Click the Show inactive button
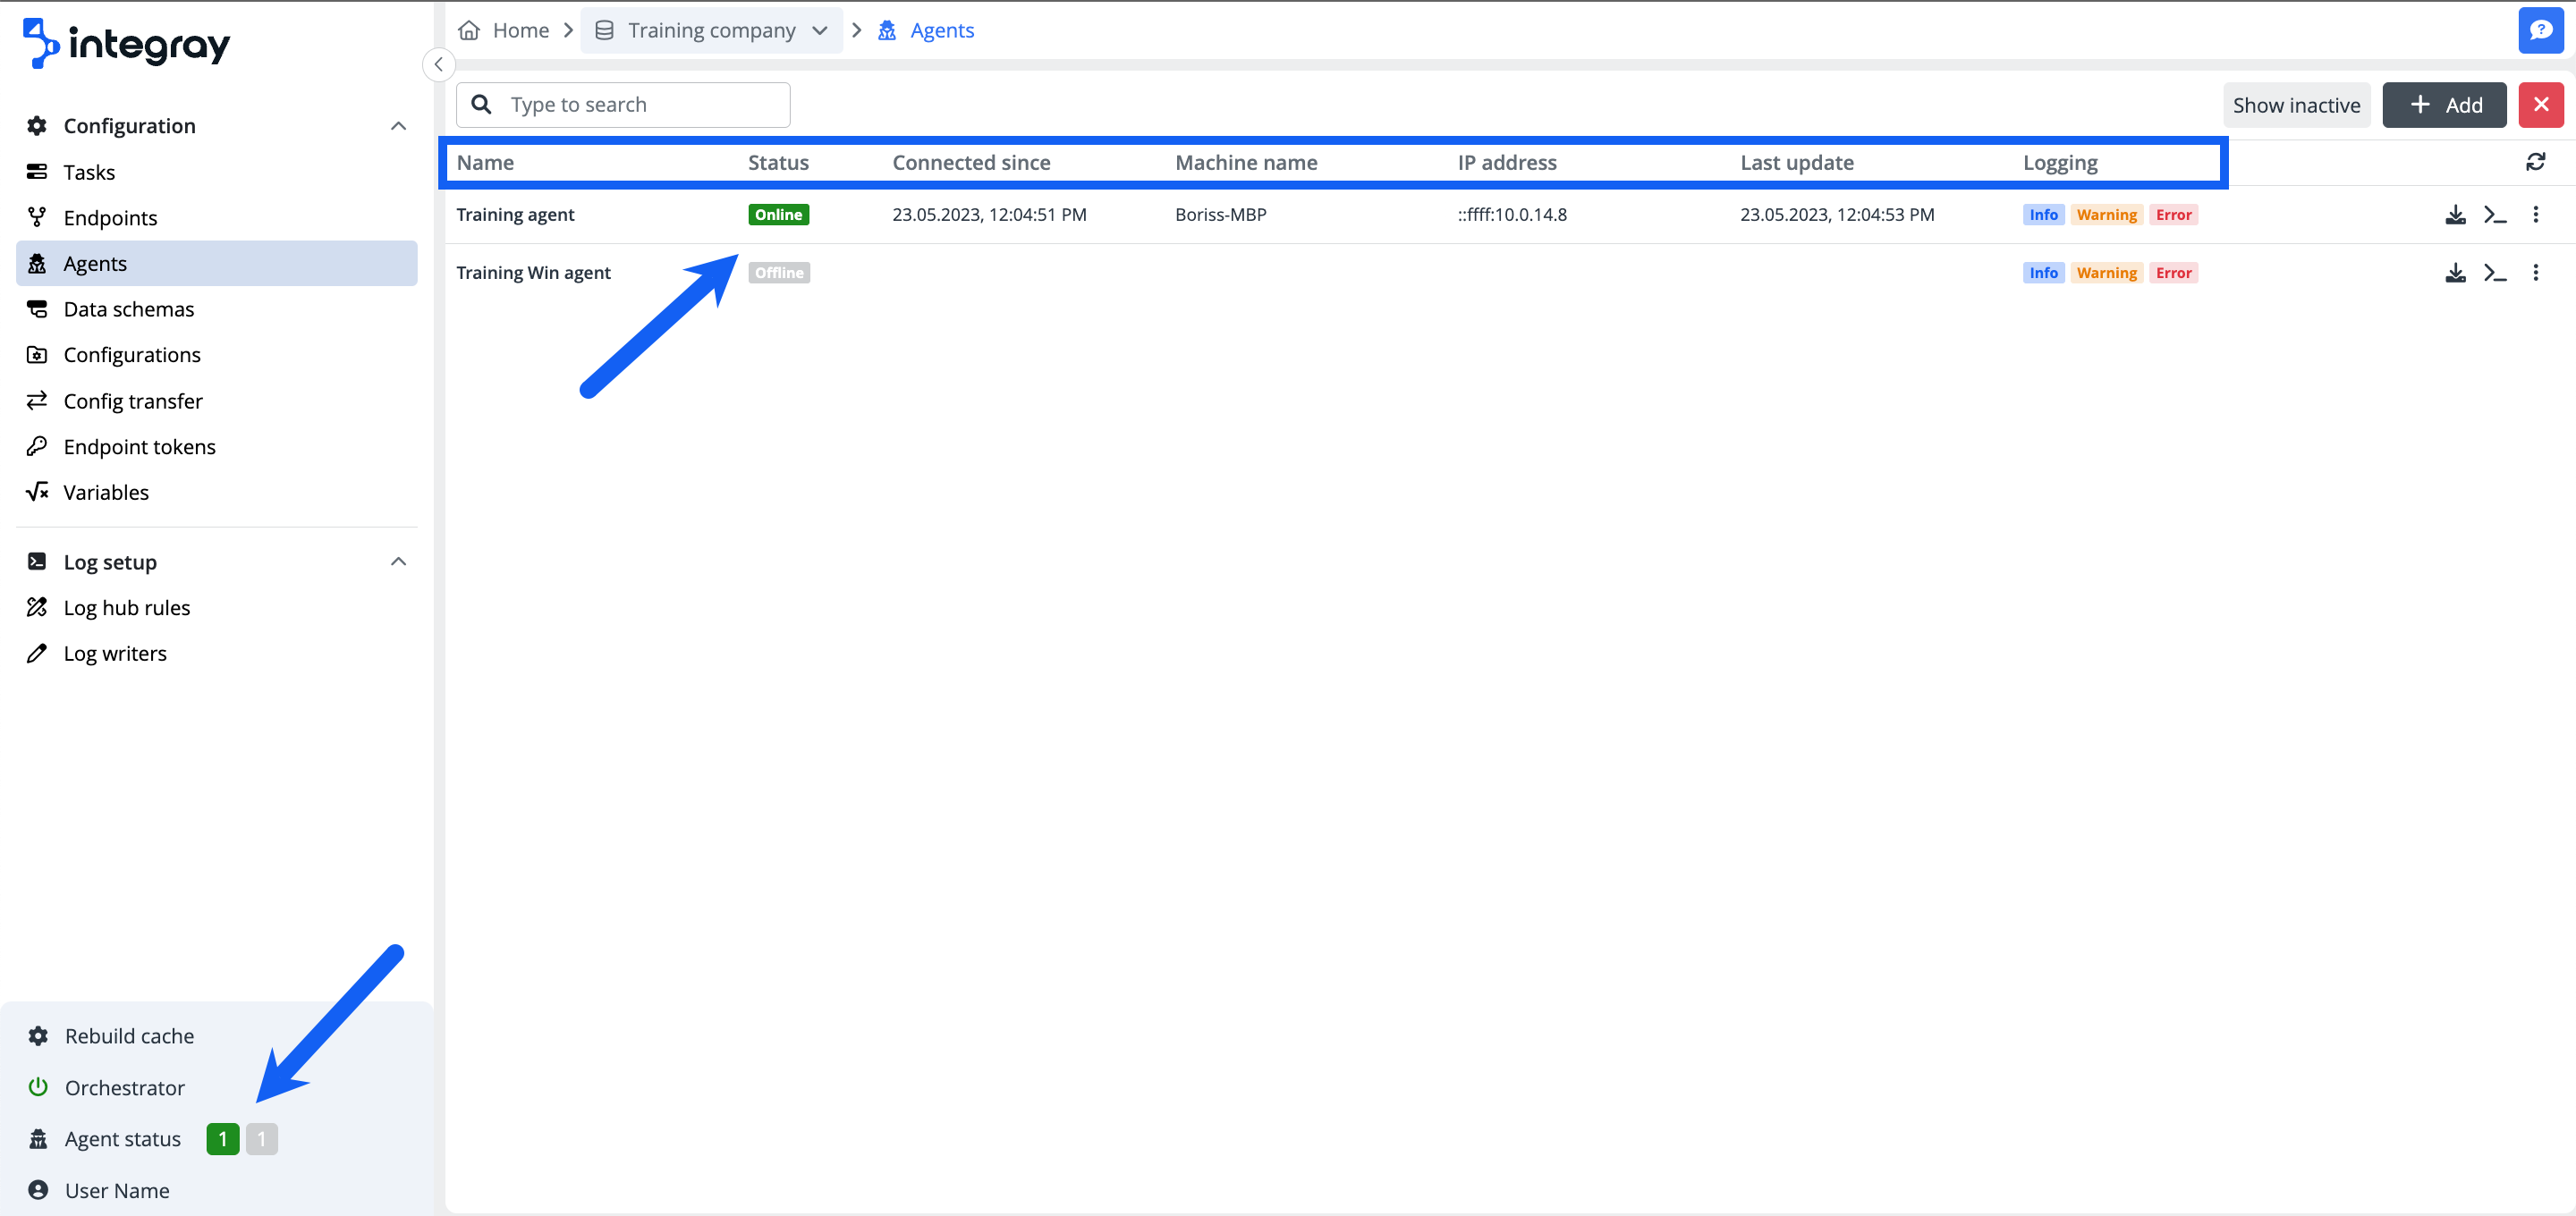The width and height of the screenshot is (2576, 1216). click(2295, 105)
